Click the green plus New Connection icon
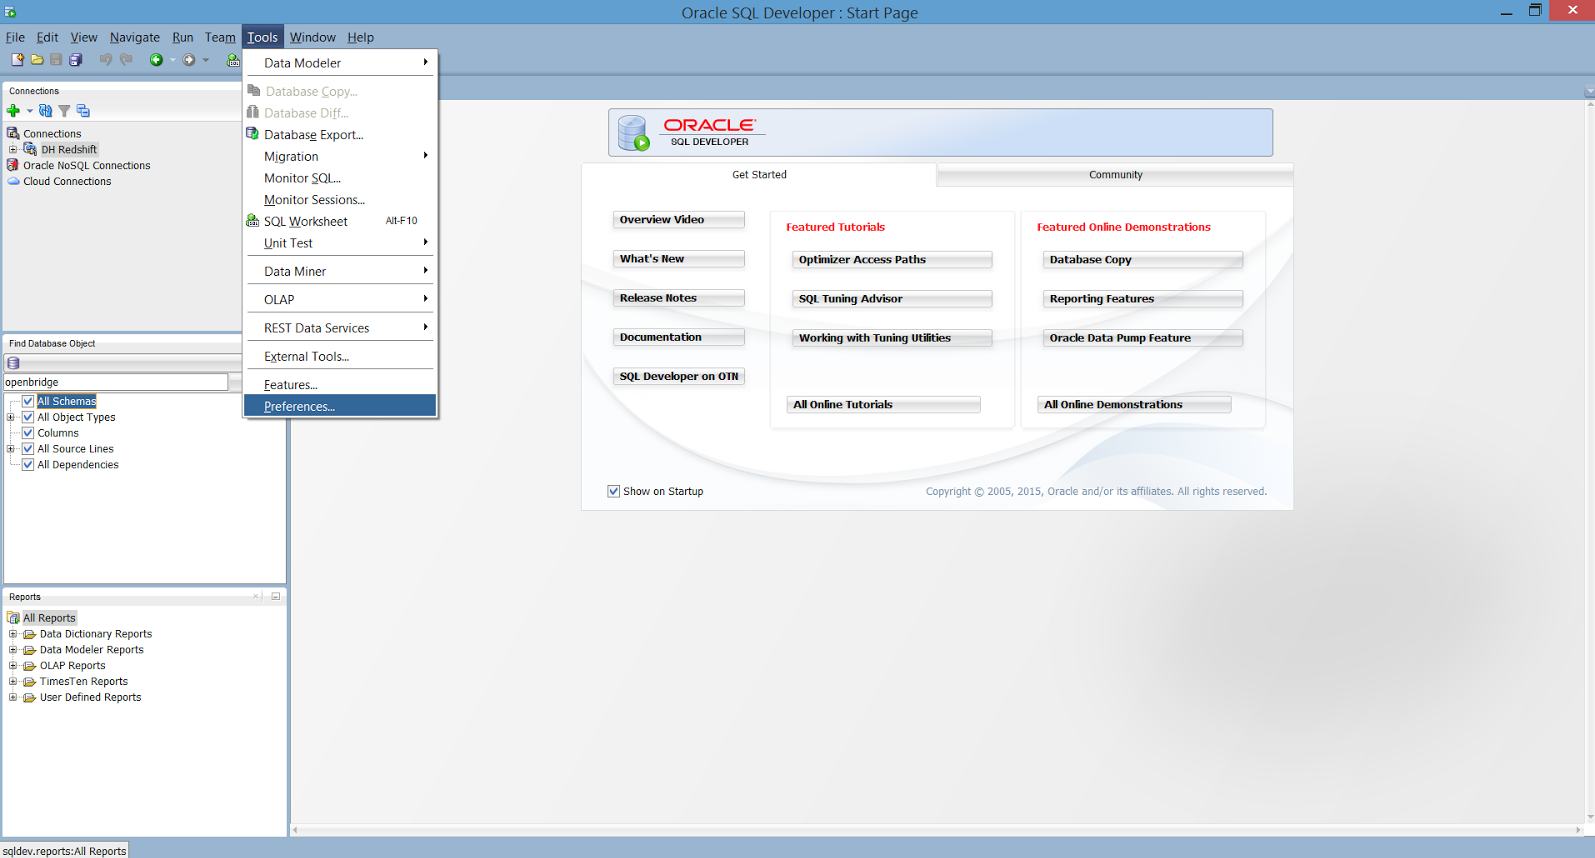Image resolution: width=1595 pixels, height=858 pixels. coord(13,111)
